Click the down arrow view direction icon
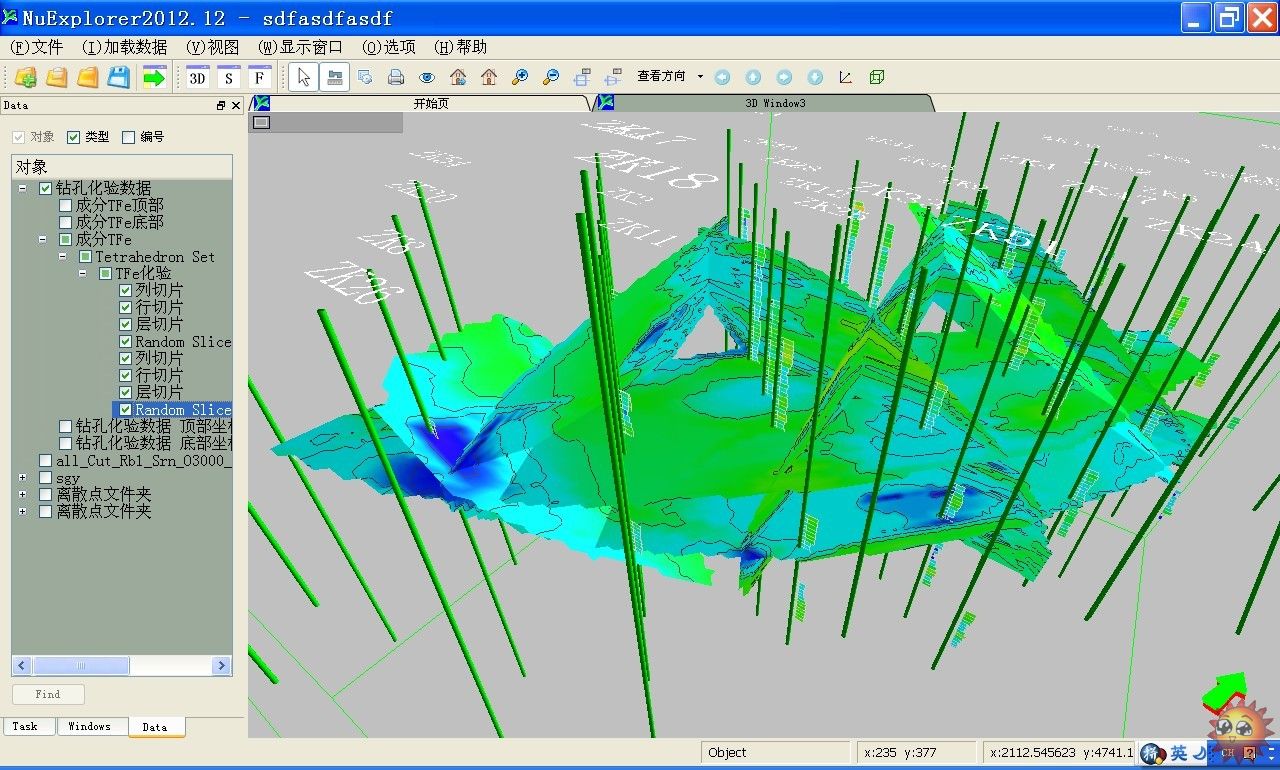1280x770 pixels. pyautogui.click(x=815, y=77)
